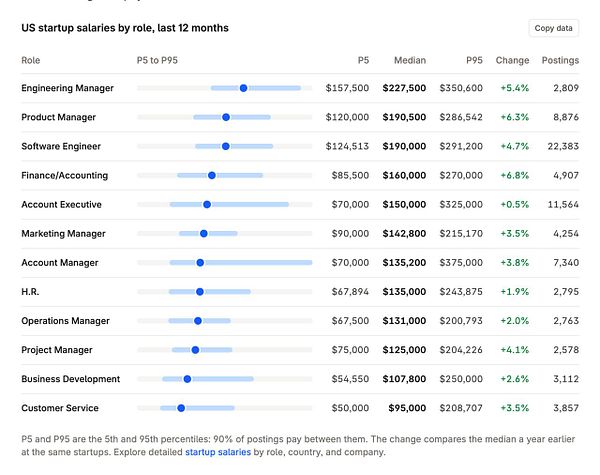Click the $54,550 P5 value
Viewport: 600px width, 475px height.
(x=350, y=379)
